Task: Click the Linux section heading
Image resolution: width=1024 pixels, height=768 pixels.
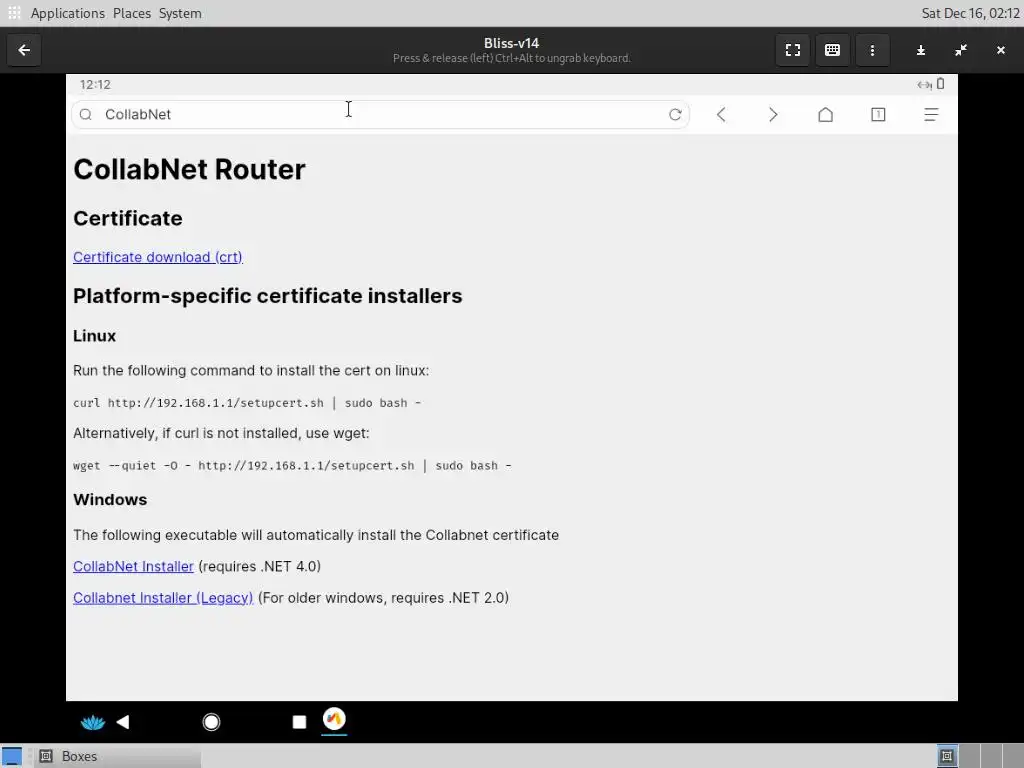Action: [x=94, y=336]
